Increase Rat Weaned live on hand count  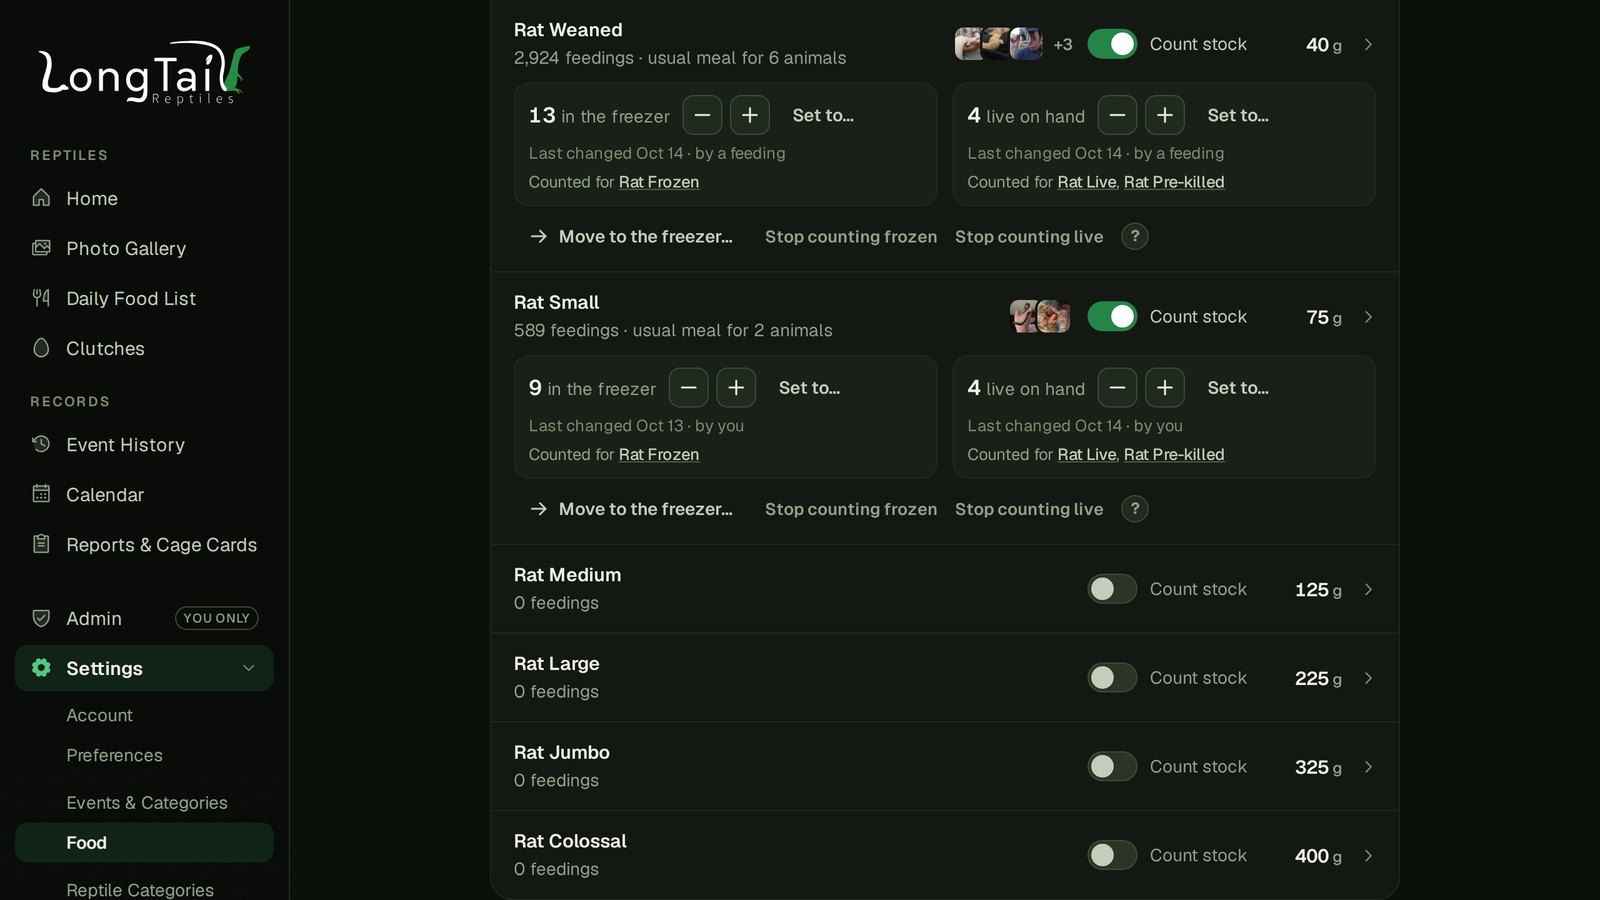pyautogui.click(x=1165, y=115)
